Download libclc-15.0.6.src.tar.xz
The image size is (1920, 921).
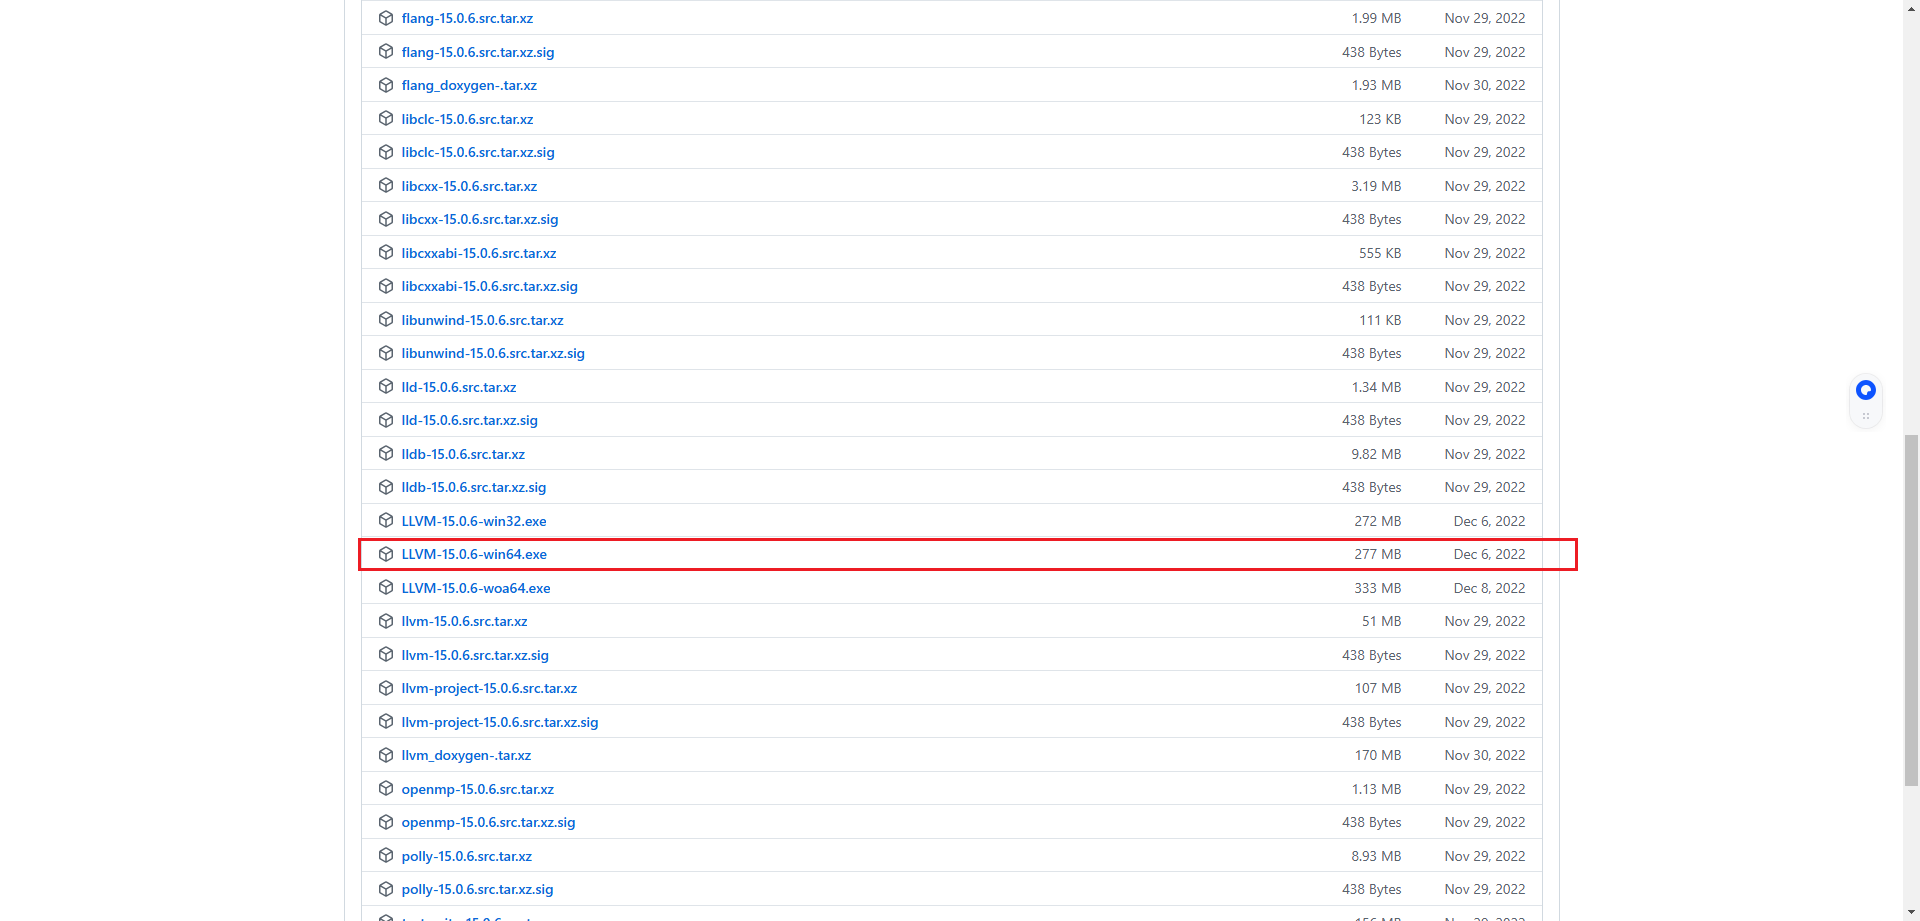click(x=467, y=119)
